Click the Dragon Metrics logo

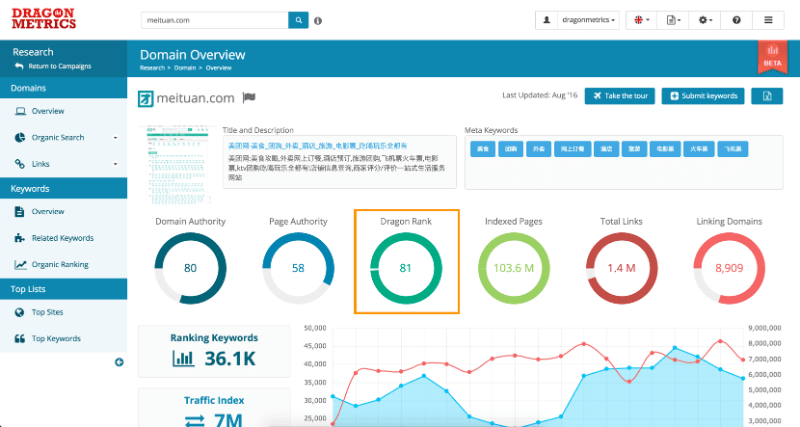[x=43, y=18]
